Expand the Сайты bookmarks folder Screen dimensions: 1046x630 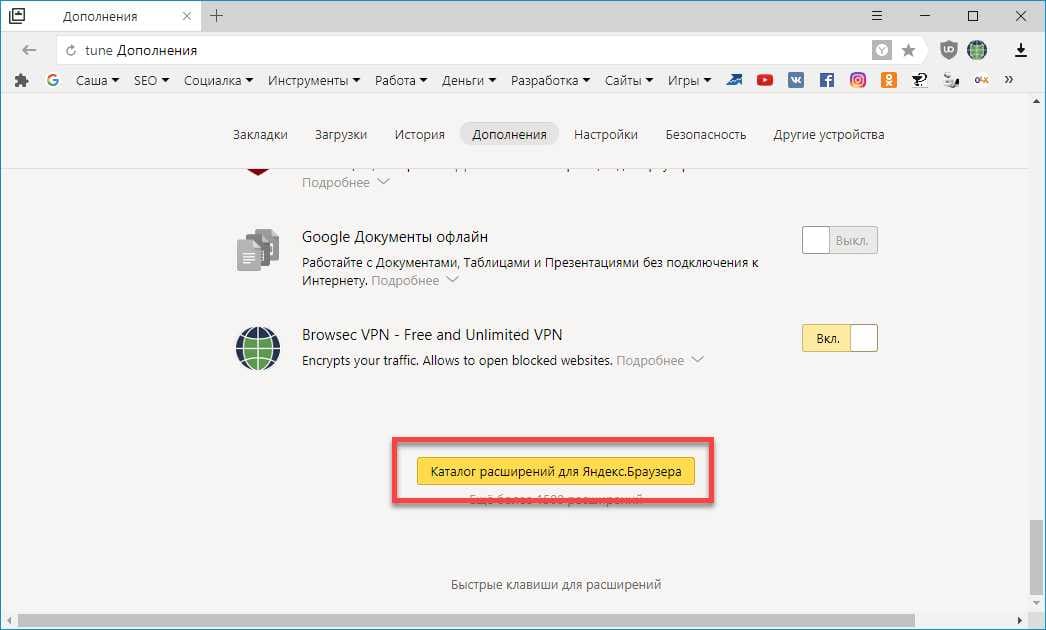pyautogui.click(x=629, y=80)
